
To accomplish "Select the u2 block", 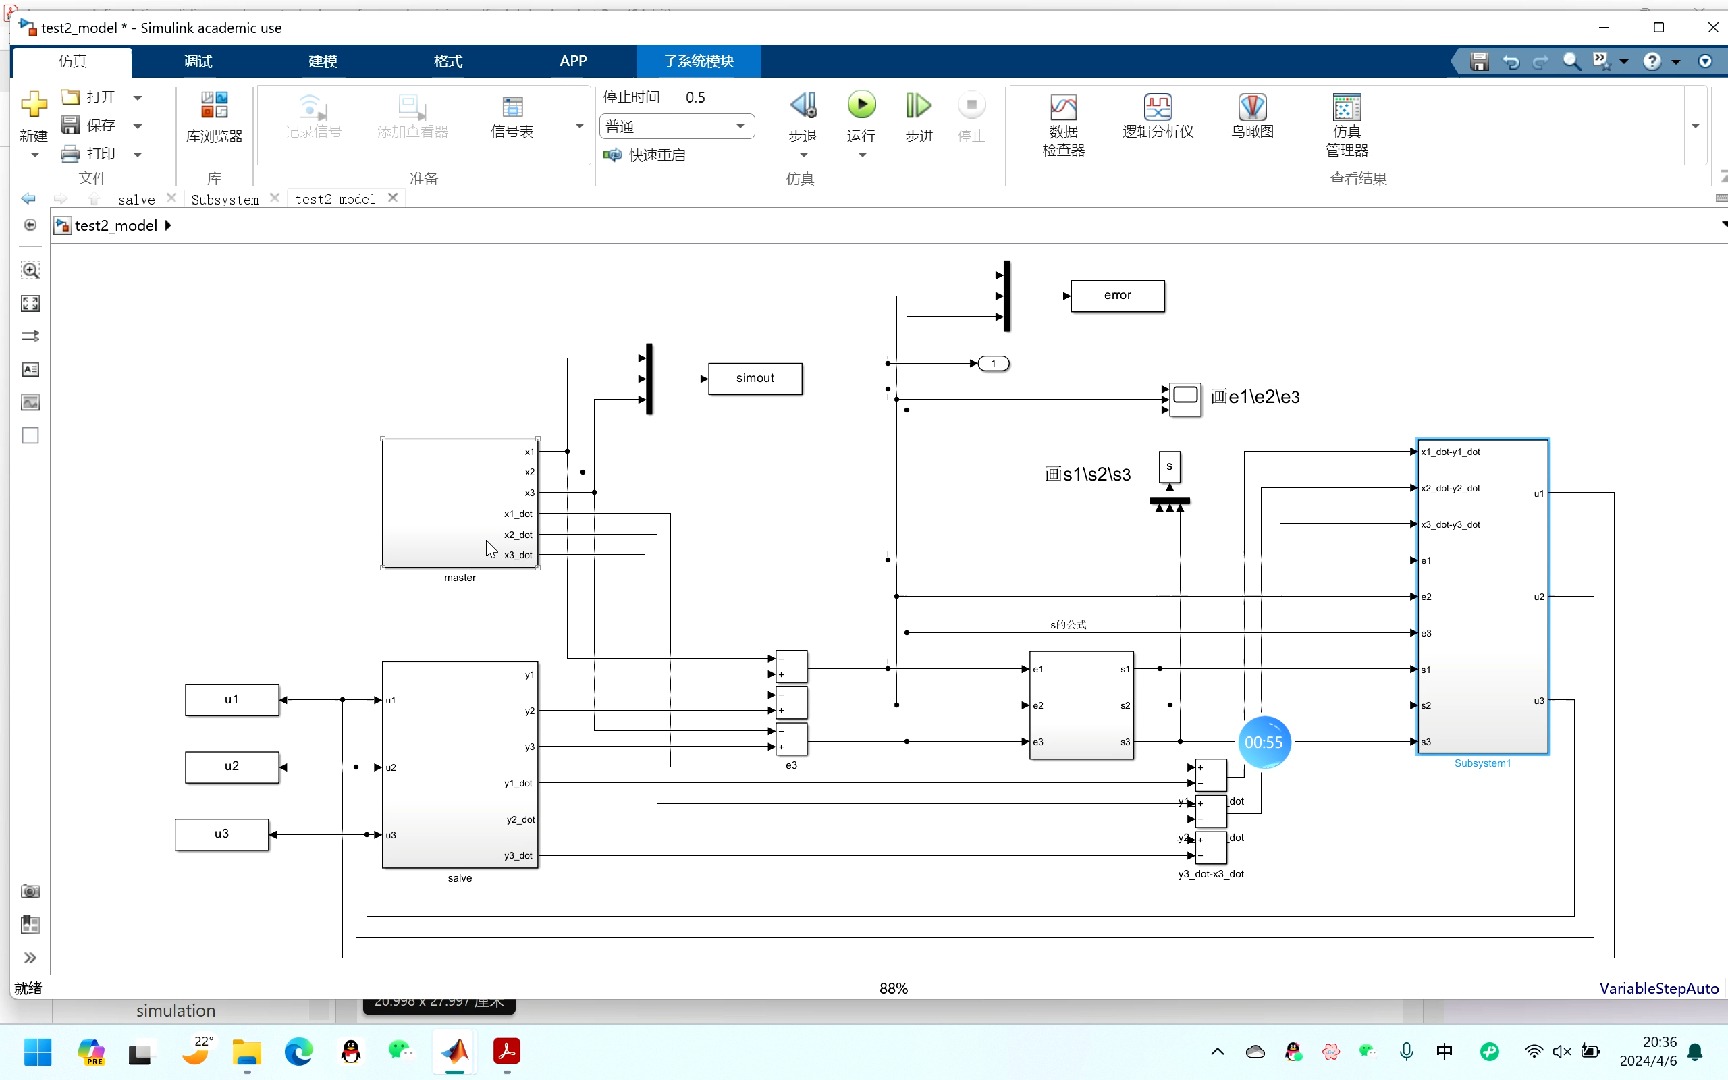I will tap(232, 767).
